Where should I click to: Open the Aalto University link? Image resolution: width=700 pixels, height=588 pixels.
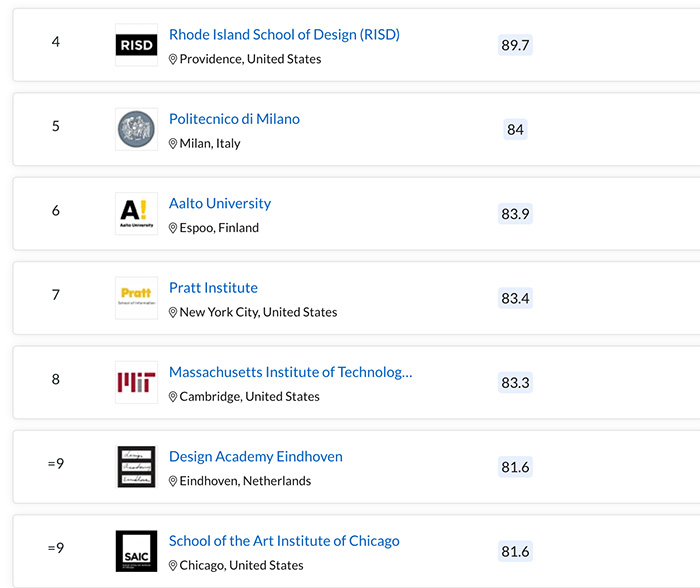tap(220, 203)
